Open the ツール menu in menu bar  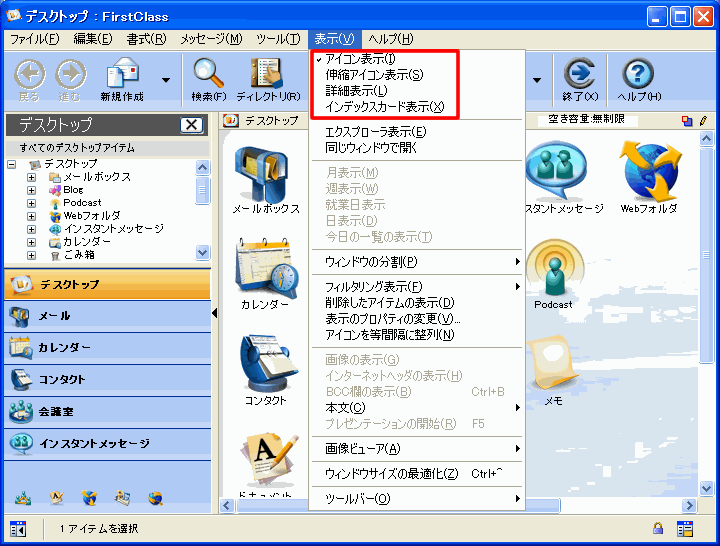tap(277, 38)
